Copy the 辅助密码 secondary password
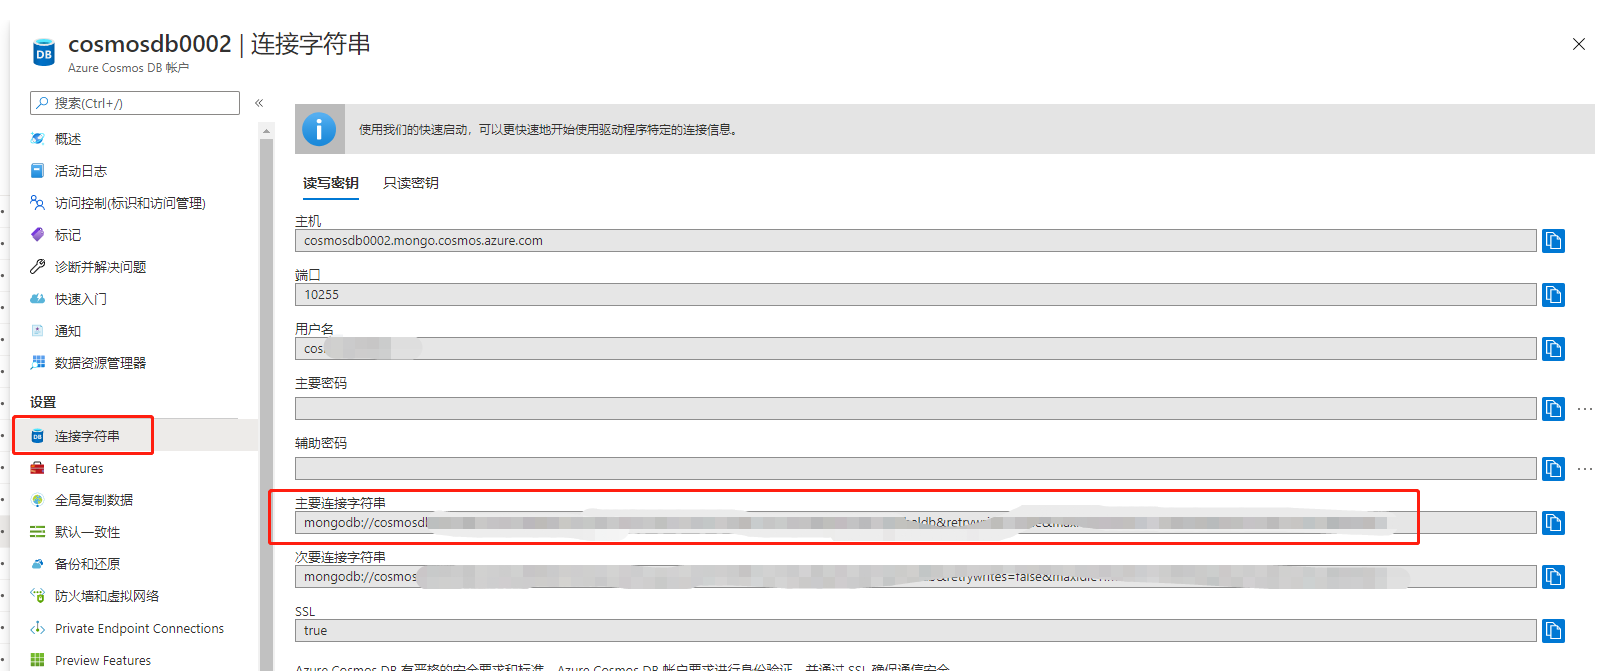The width and height of the screenshot is (1597, 671). point(1553,469)
